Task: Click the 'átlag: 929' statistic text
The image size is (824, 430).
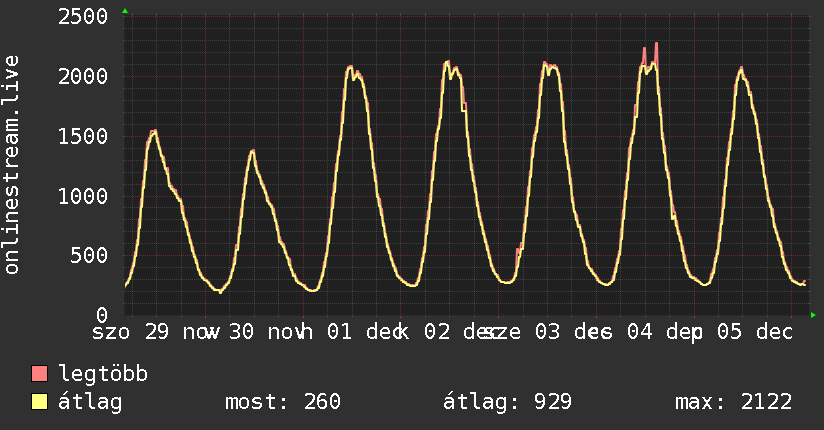Action: [506, 403]
